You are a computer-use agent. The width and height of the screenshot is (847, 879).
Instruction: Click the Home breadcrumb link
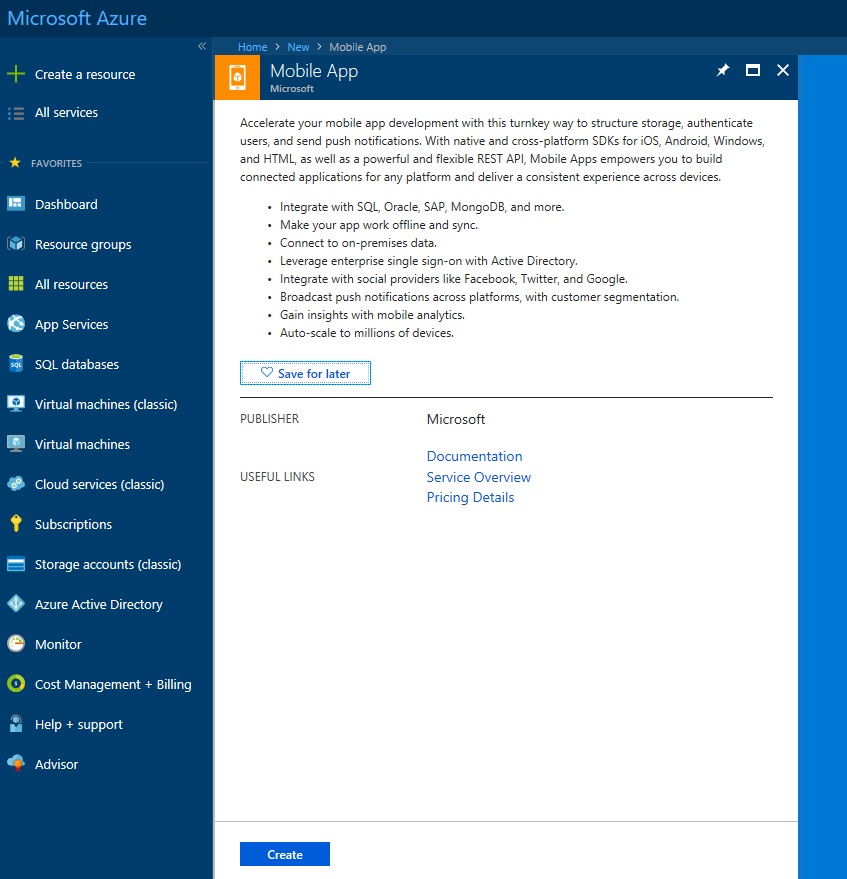[252, 47]
